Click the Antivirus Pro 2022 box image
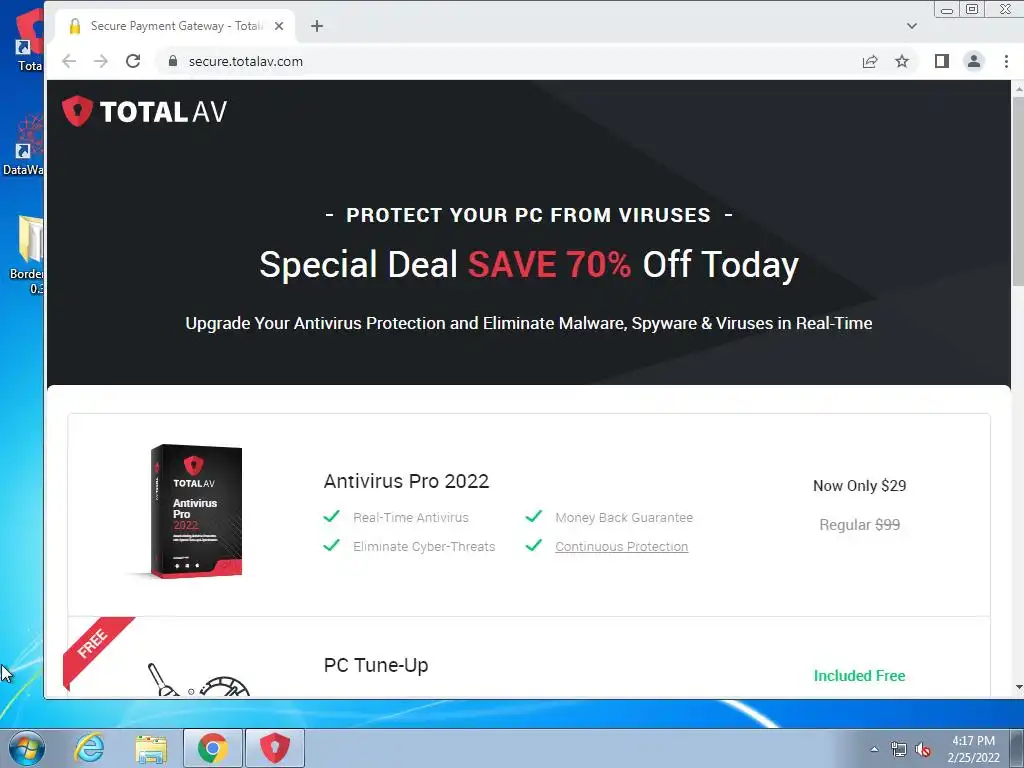The image size is (1024, 768). point(195,511)
